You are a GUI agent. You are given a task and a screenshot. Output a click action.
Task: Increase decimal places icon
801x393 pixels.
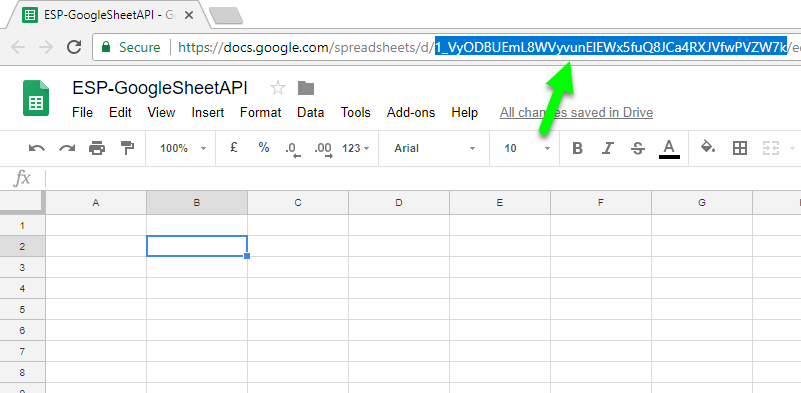[x=324, y=149]
